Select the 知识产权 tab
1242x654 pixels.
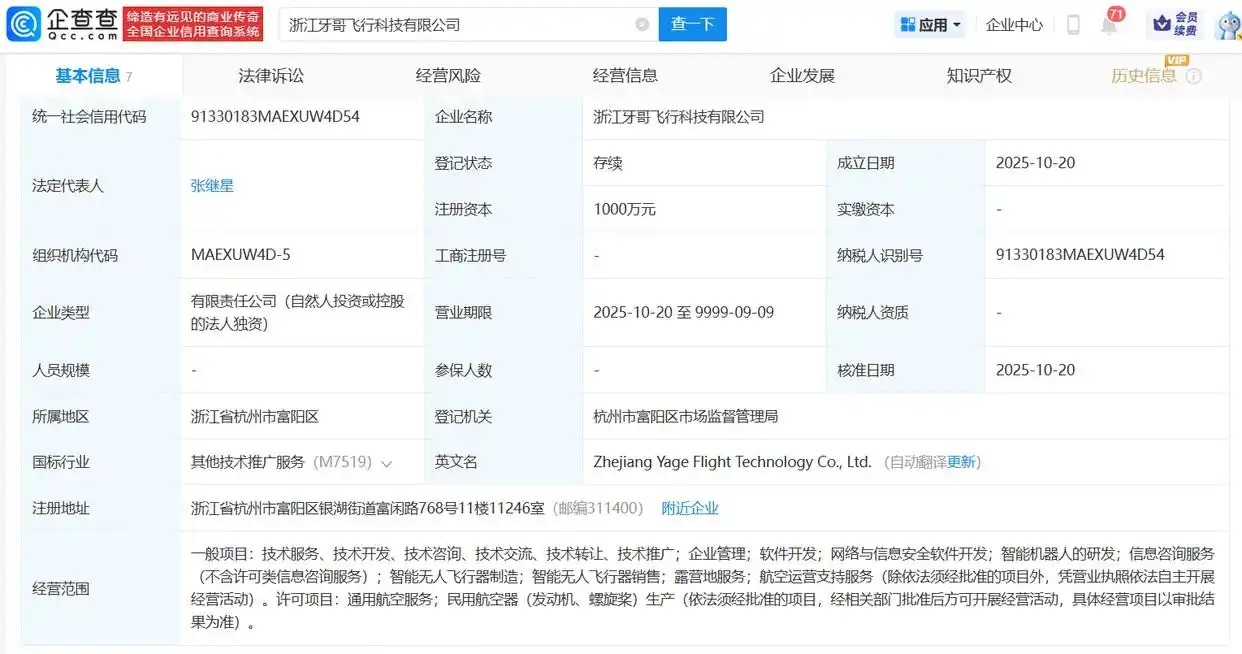(979, 76)
